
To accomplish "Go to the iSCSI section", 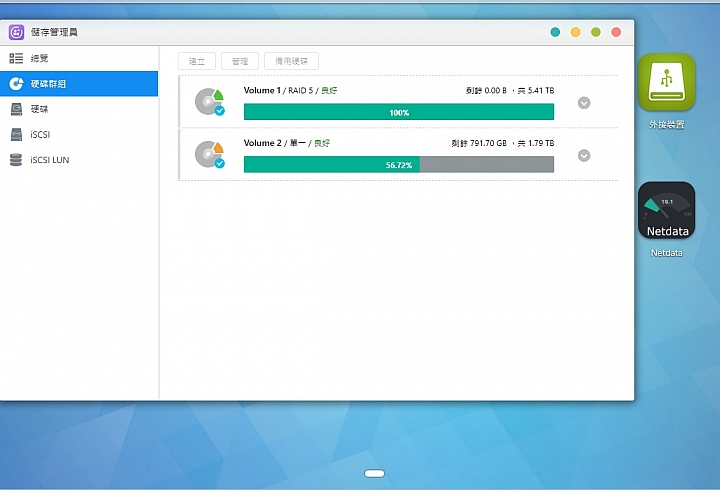I will coord(79,135).
